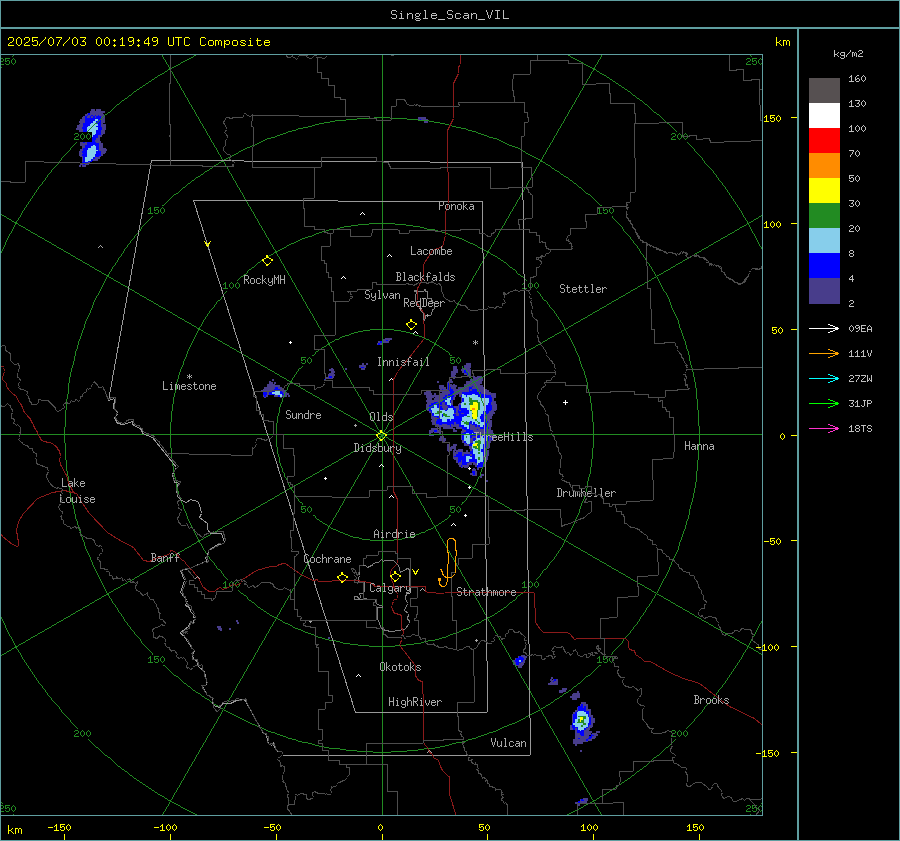
Task: Click the orange 111V arrow in the legend
Action: pos(824,354)
